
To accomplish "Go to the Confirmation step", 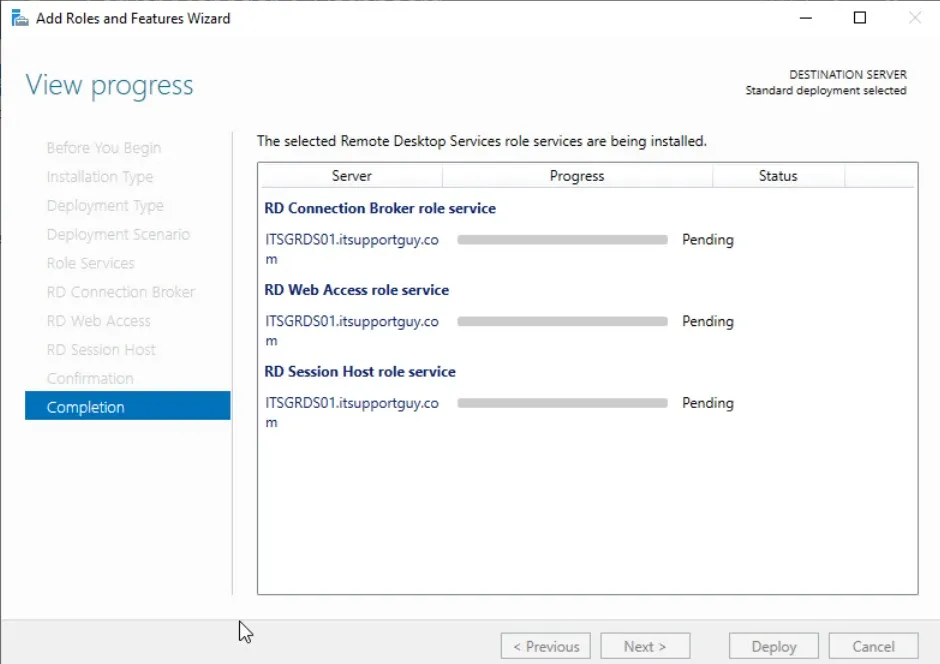I will point(90,378).
